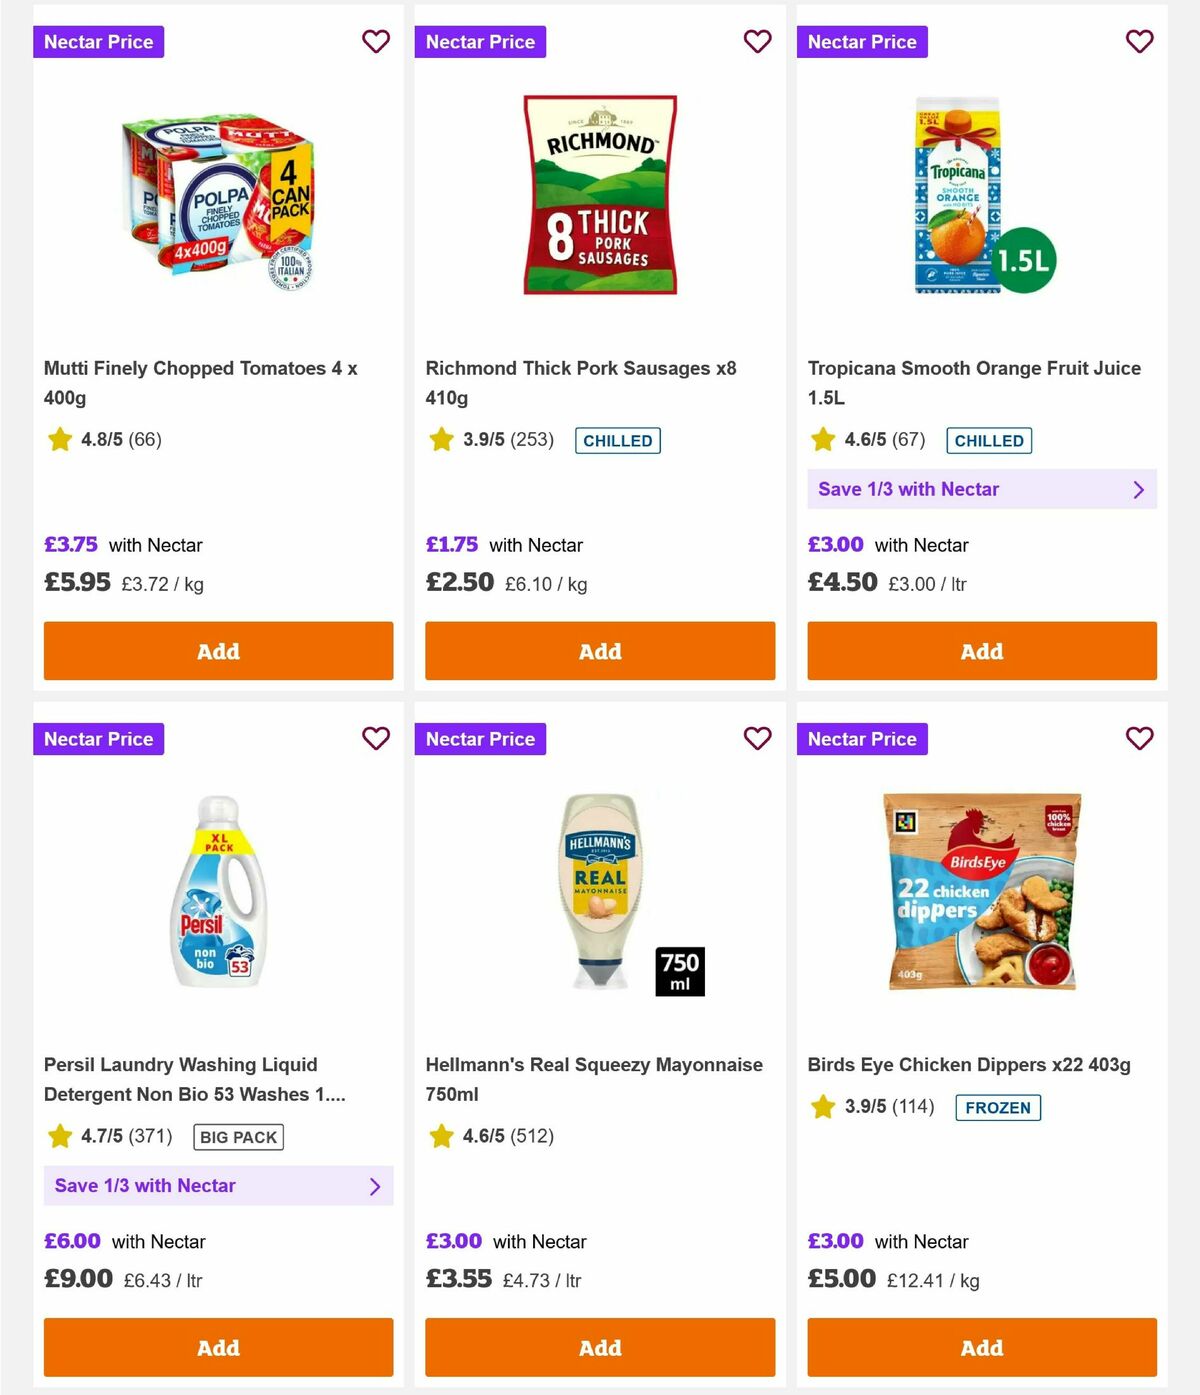Image resolution: width=1200 pixels, height=1395 pixels.
Task: Favourite Hellmann's Real Squeezy Mayonnaise
Action: click(757, 739)
